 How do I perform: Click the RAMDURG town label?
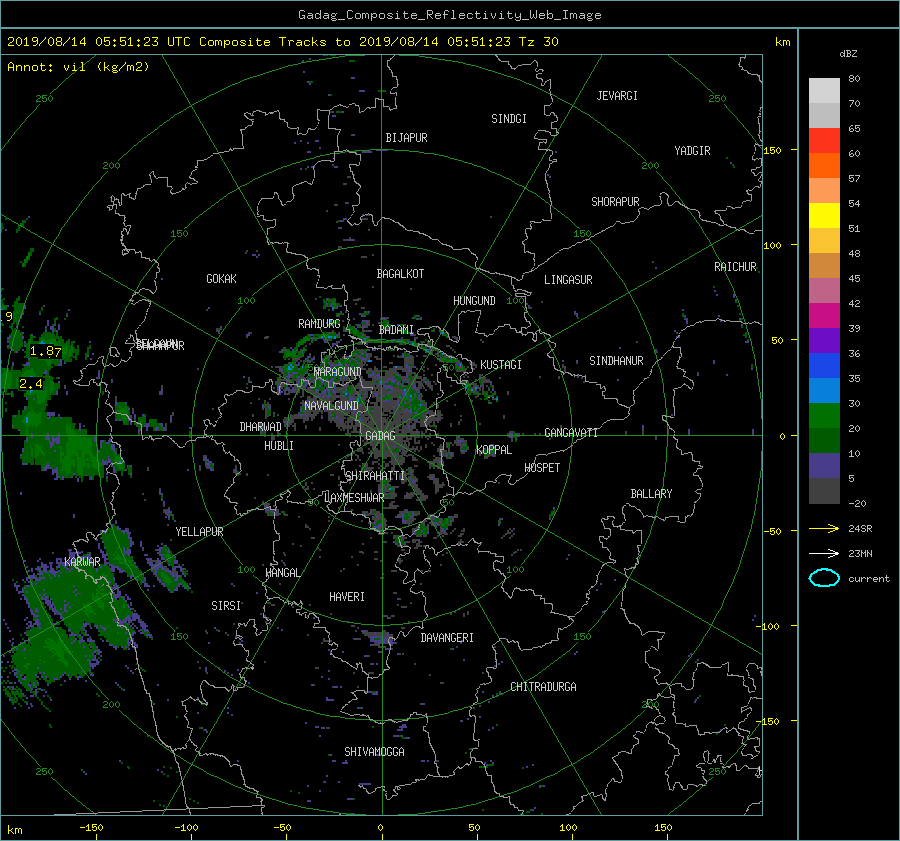(x=319, y=324)
